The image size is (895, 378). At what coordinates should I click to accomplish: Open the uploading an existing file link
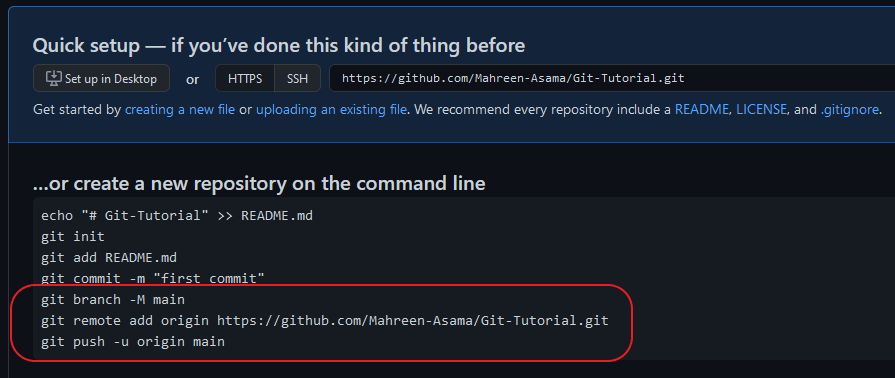(x=332, y=109)
